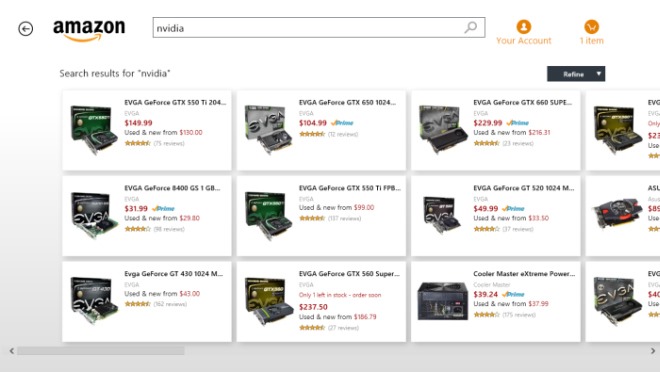Image resolution: width=660 pixels, height=372 pixels.
Task: Click the $104.99 price
Action: click(313, 123)
